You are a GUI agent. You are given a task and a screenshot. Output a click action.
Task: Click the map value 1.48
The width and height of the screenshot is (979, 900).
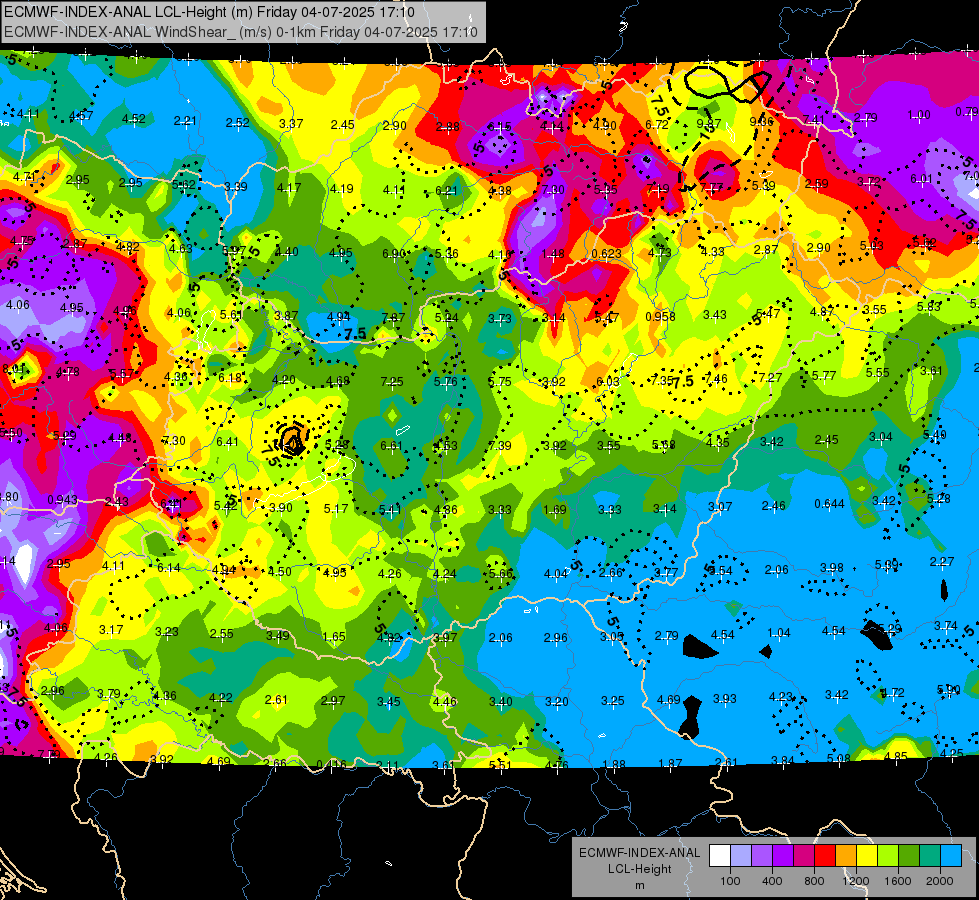(x=553, y=254)
